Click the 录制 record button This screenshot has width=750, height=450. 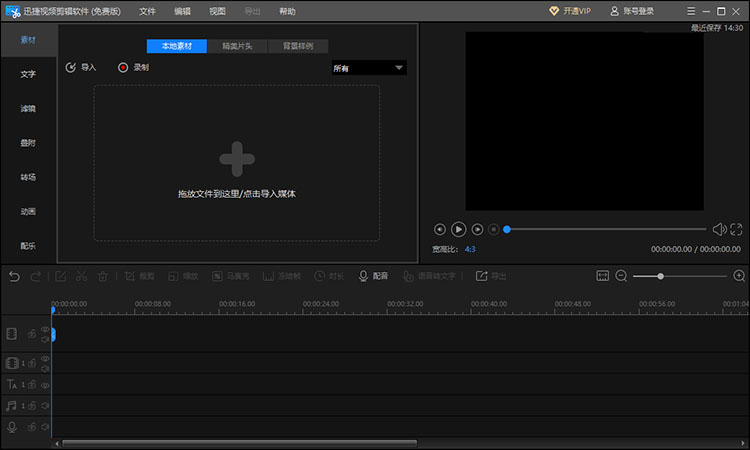133,67
